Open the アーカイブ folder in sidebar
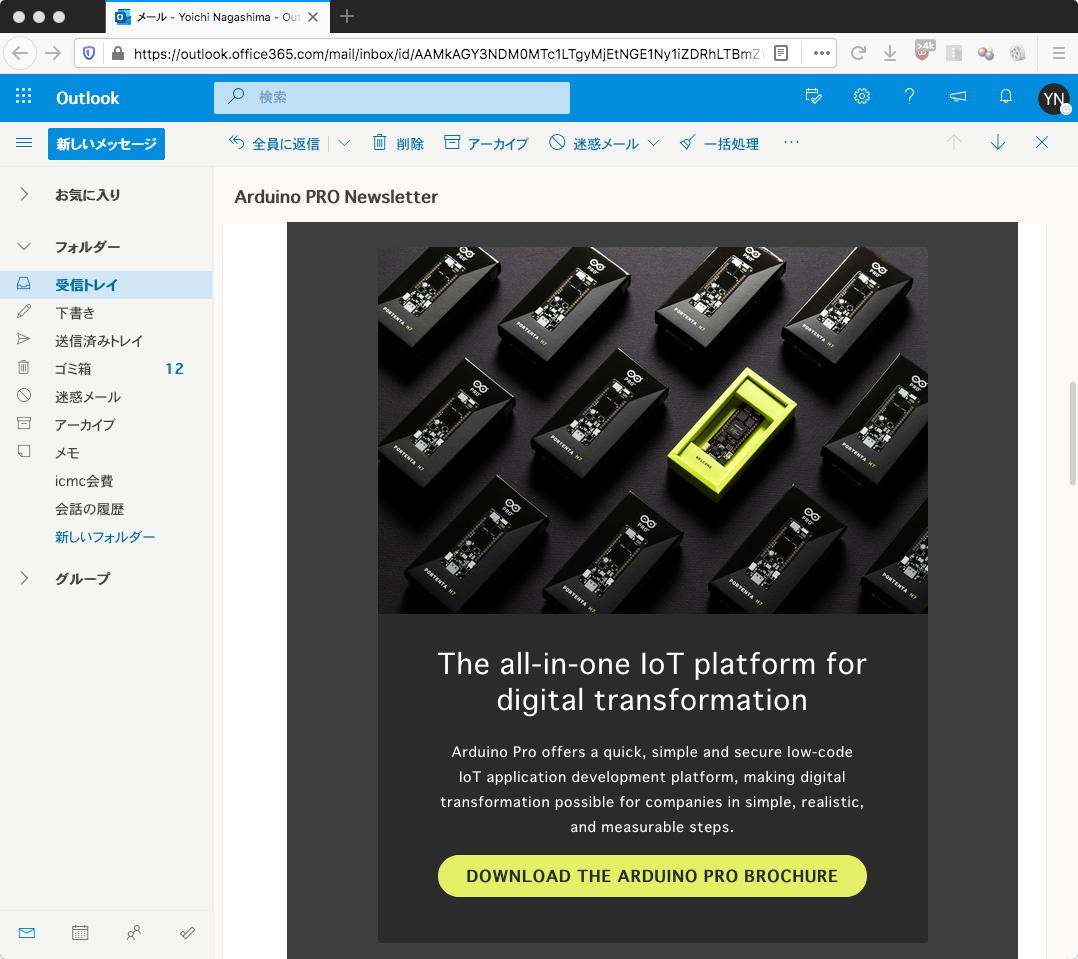Screen dimensions: 1078x959 point(106,425)
